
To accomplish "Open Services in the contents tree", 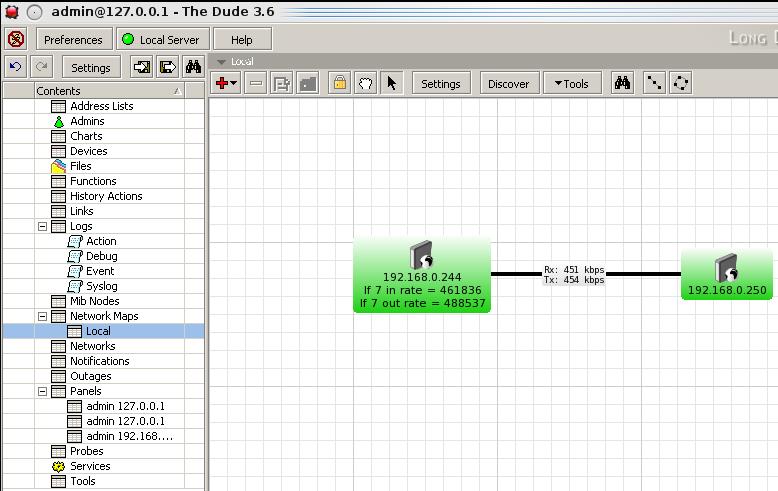I will pos(90,466).
